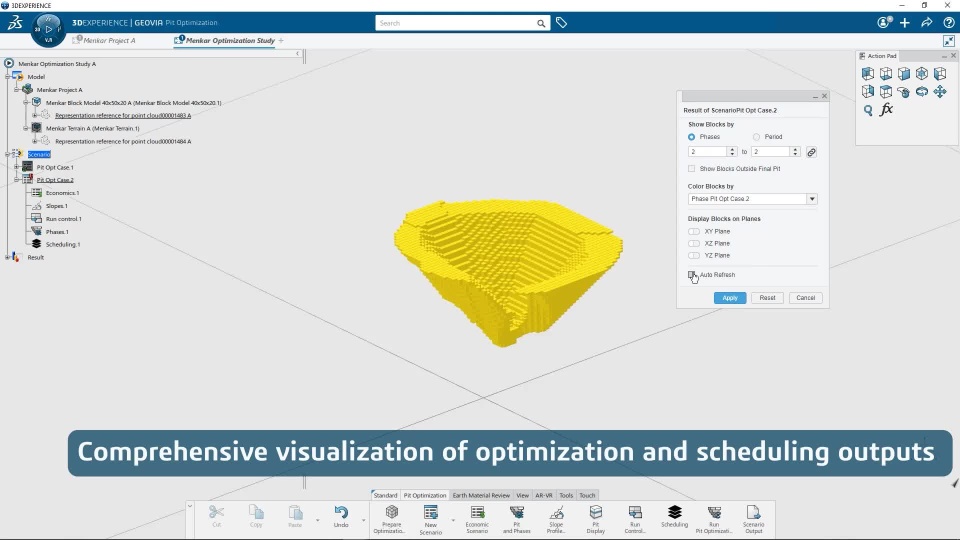
Task: Open the Economic Scenario tool
Action: pyautogui.click(x=477, y=519)
